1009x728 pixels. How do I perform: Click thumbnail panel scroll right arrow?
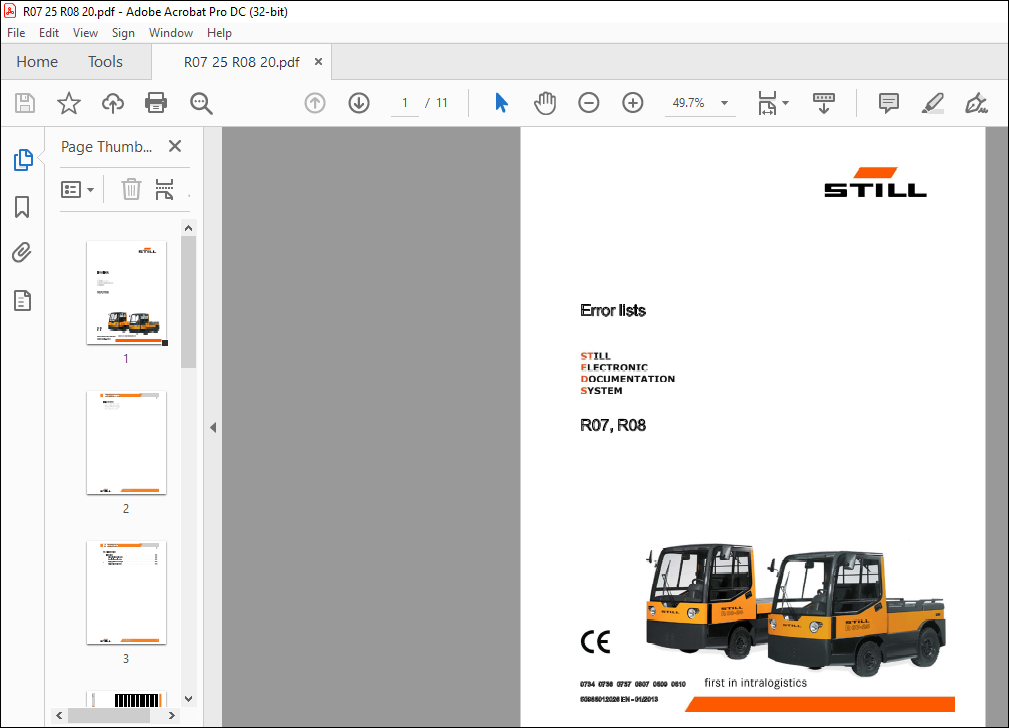tap(172, 715)
